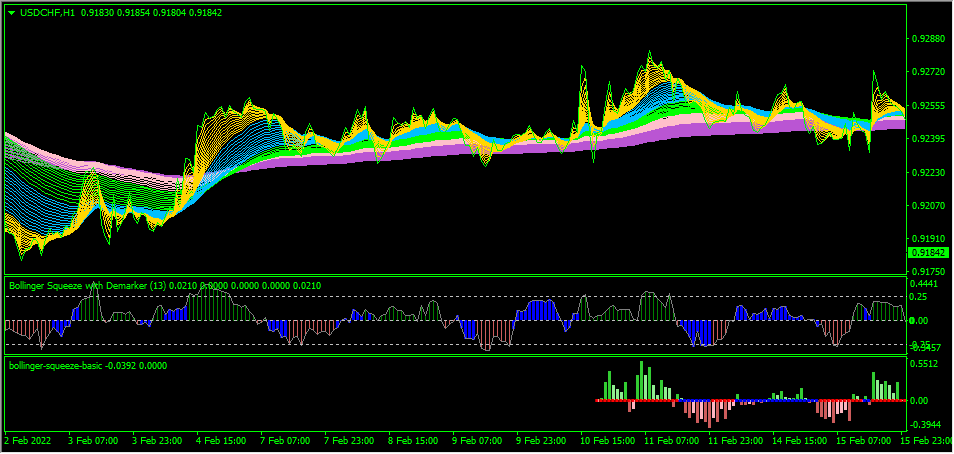Click the 9 Feb 23:00 time label
This screenshot has height=454, width=954.
point(541,440)
